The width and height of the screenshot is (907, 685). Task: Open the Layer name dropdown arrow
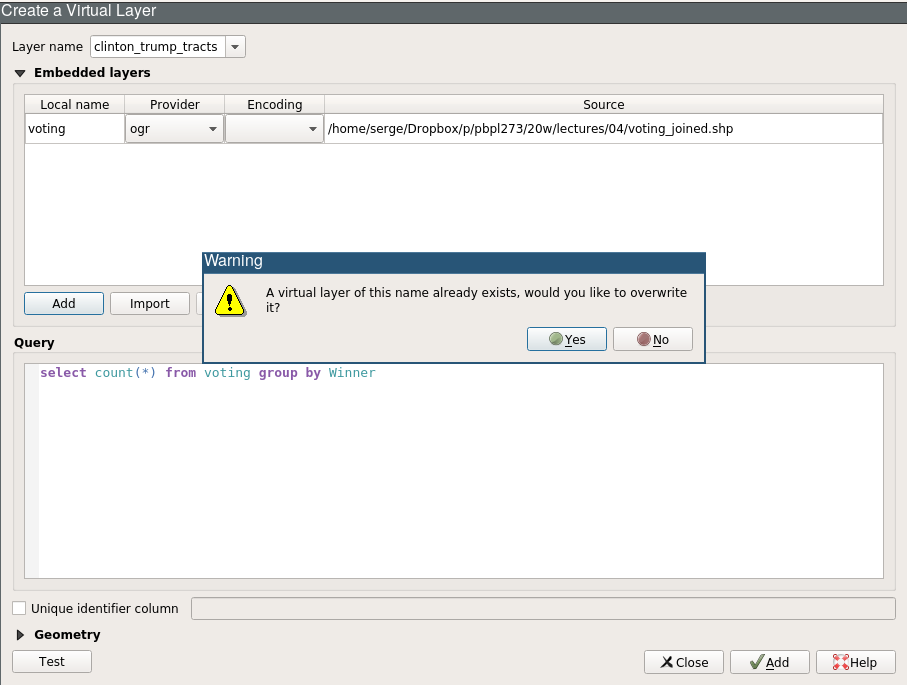point(235,47)
